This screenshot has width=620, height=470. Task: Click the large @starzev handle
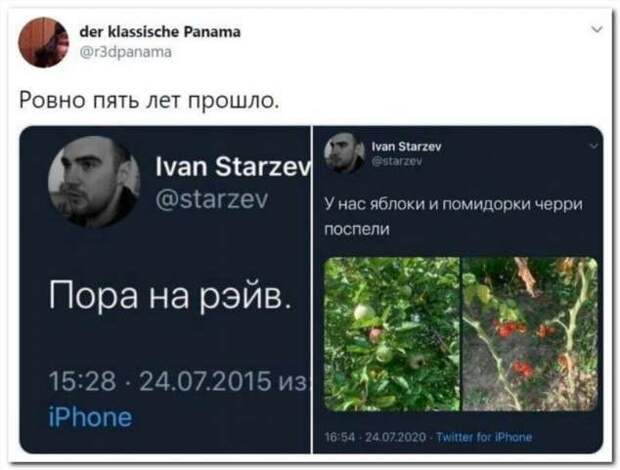click(x=212, y=199)
